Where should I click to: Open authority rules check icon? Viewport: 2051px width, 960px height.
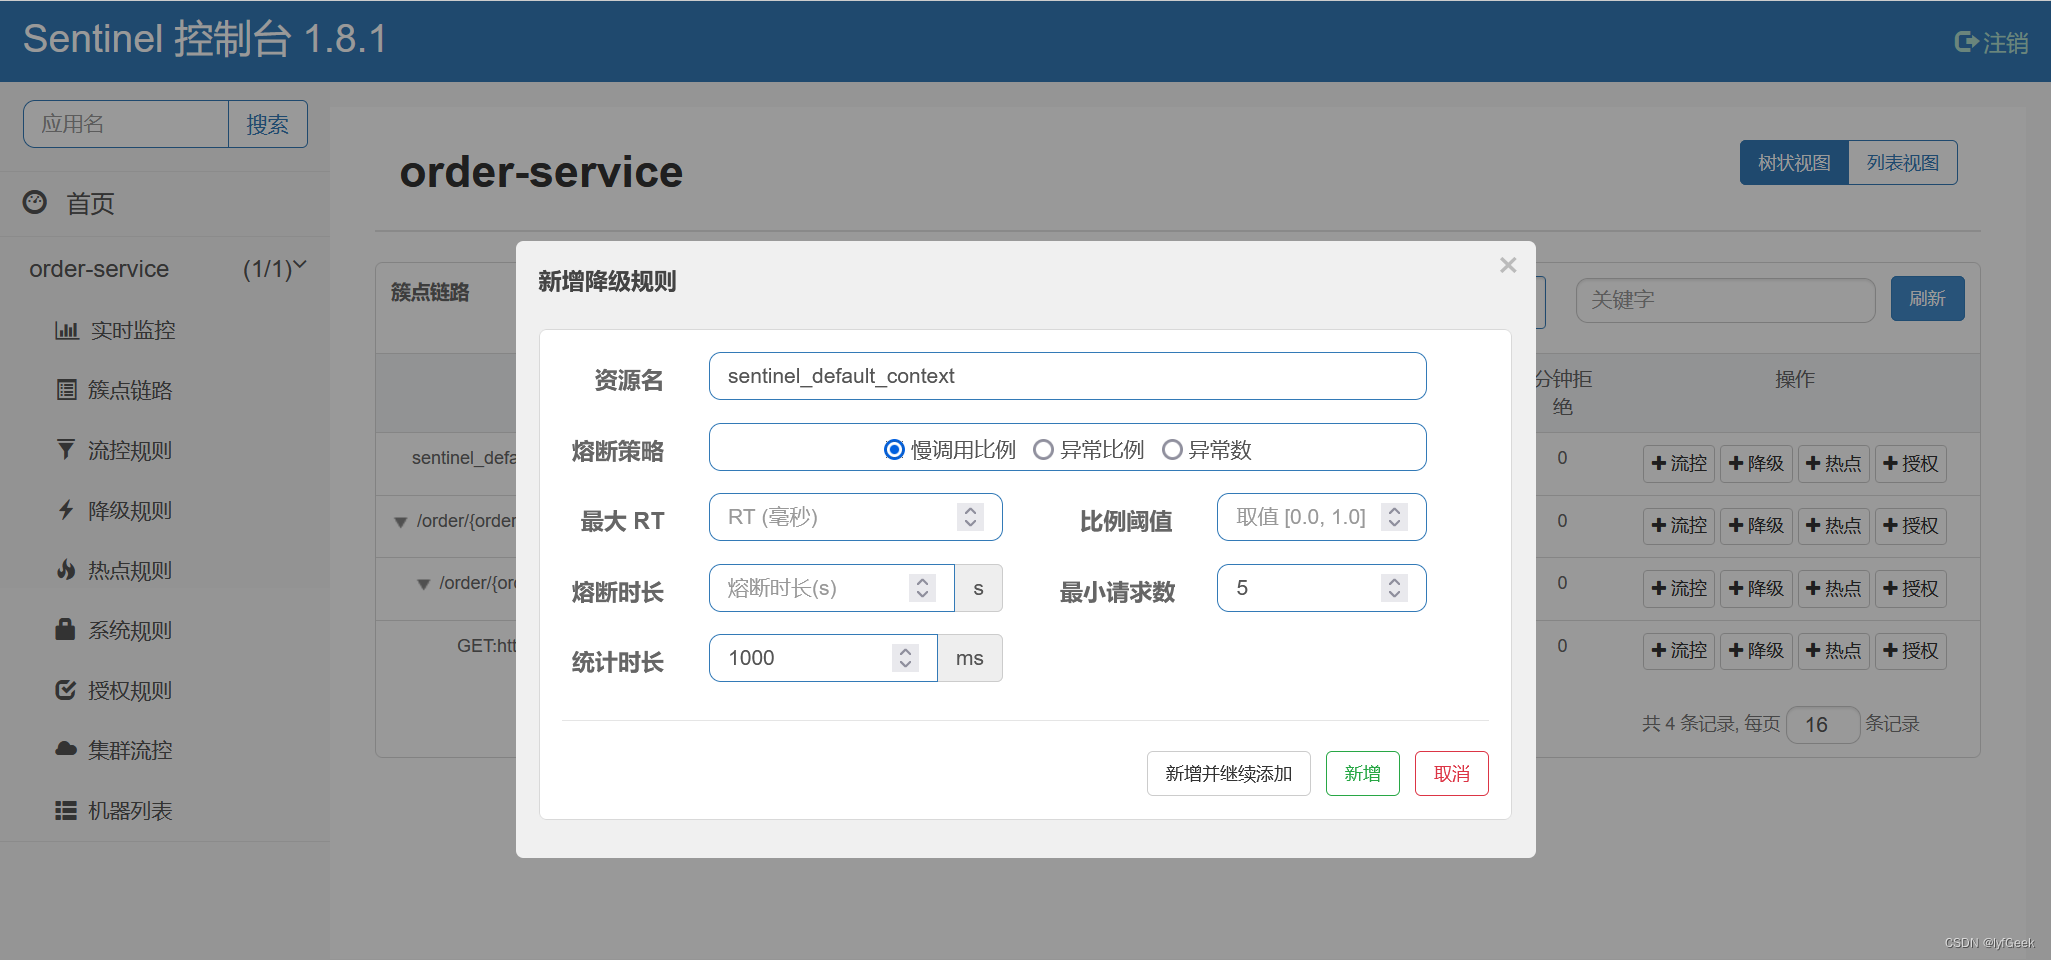click(66, 690)
